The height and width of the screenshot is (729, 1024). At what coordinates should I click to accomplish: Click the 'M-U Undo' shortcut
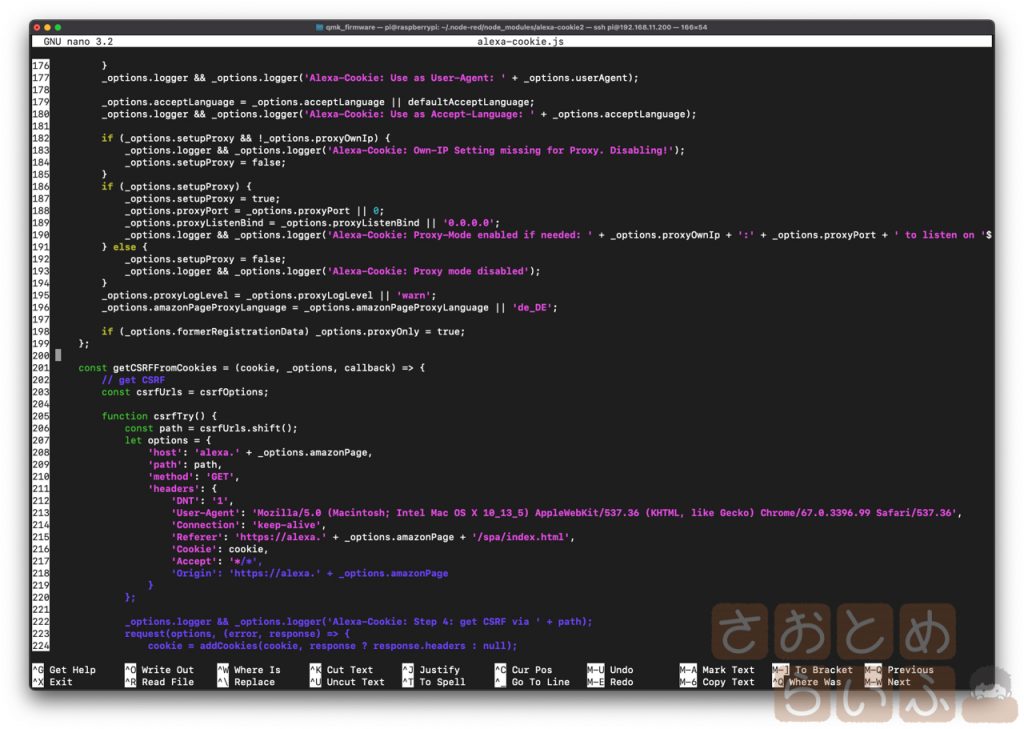(611, 670)
